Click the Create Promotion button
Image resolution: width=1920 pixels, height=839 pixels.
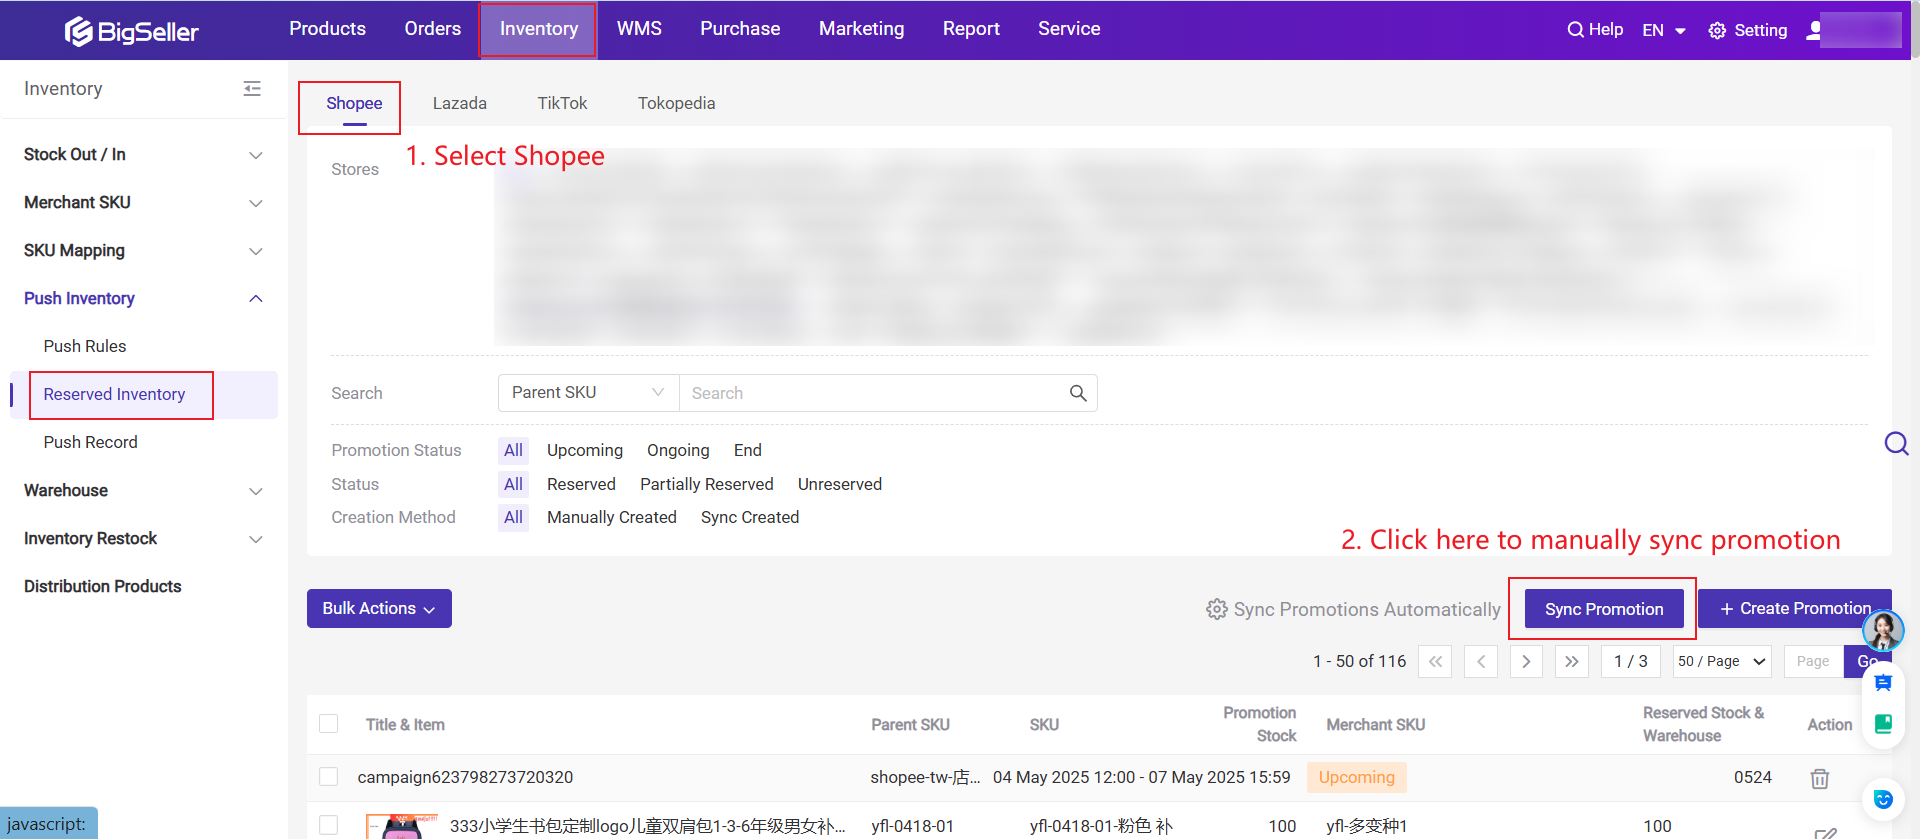tap(1795, 608)
